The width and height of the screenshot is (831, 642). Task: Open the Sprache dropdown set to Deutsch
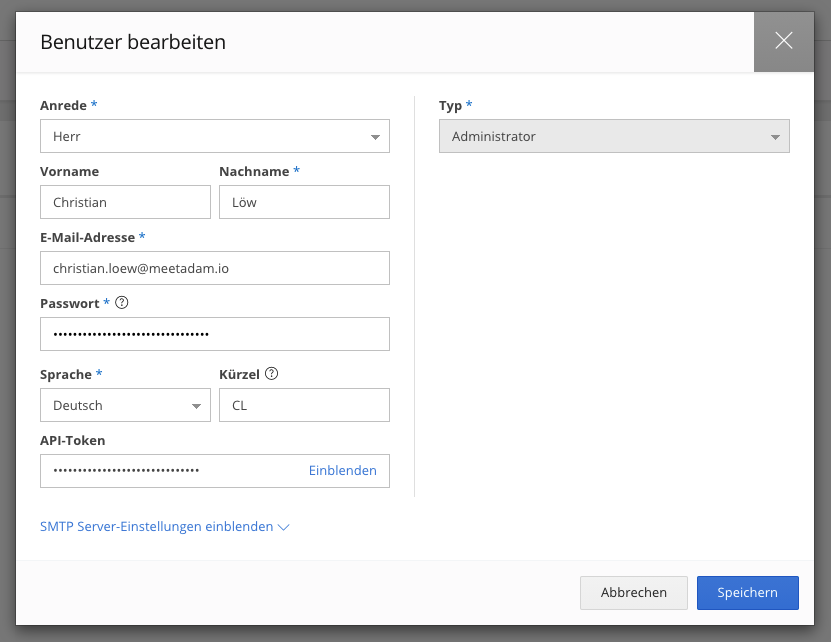[115, 406]
